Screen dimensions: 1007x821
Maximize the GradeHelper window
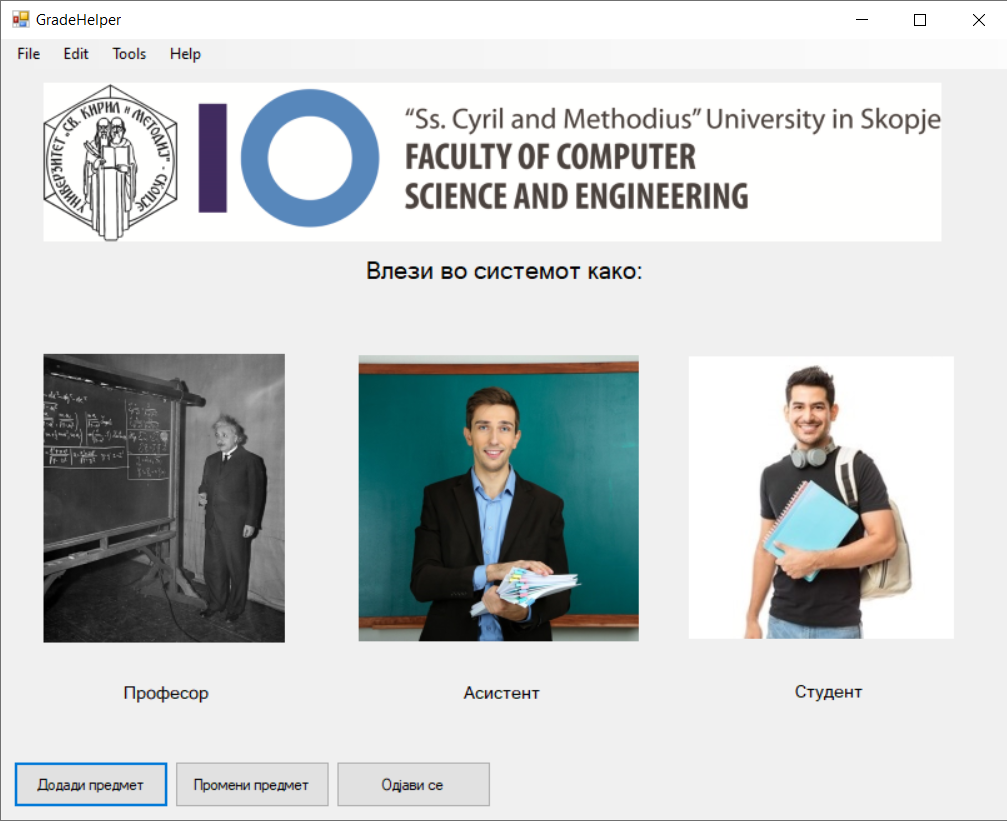coord(920,20)
